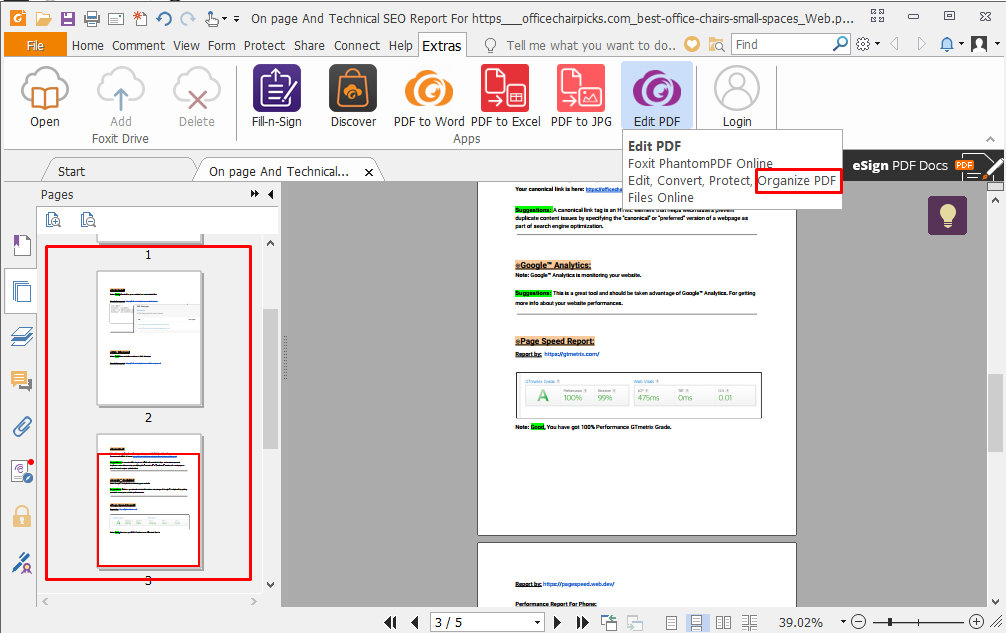The image size is (1006, 633).
Task: Click the Tell me what you want to do box
Action: 590,46
